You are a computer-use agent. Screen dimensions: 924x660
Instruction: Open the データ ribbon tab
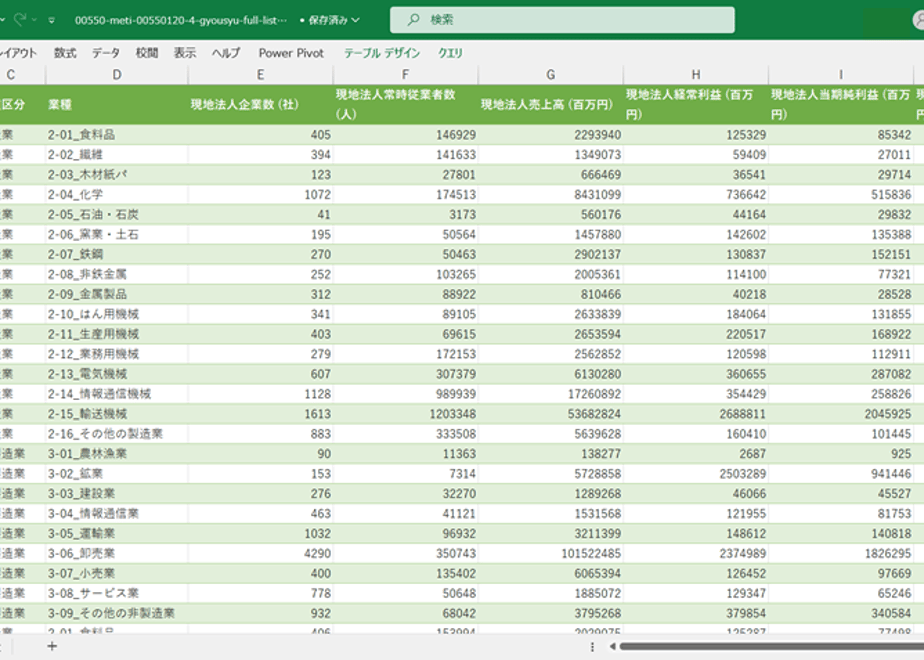coord(105,53)
